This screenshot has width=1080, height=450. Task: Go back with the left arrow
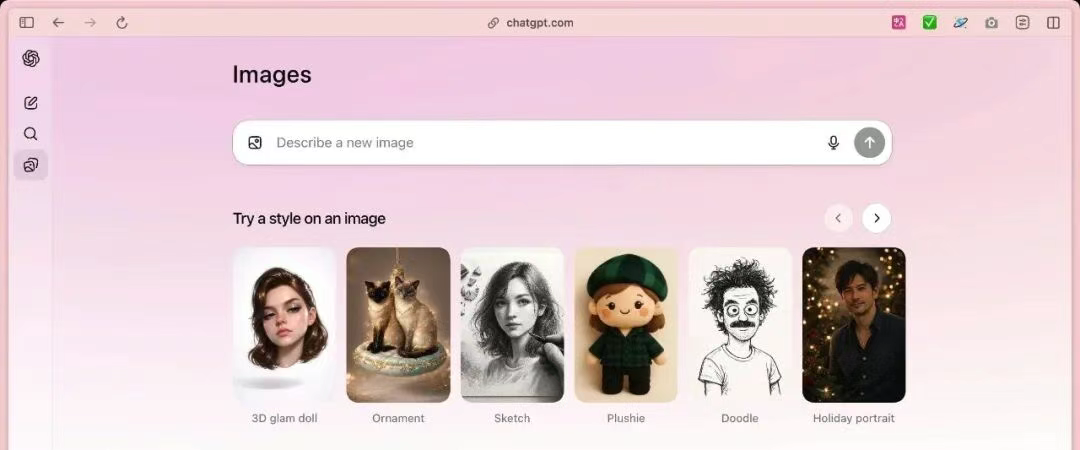point(59,23)
